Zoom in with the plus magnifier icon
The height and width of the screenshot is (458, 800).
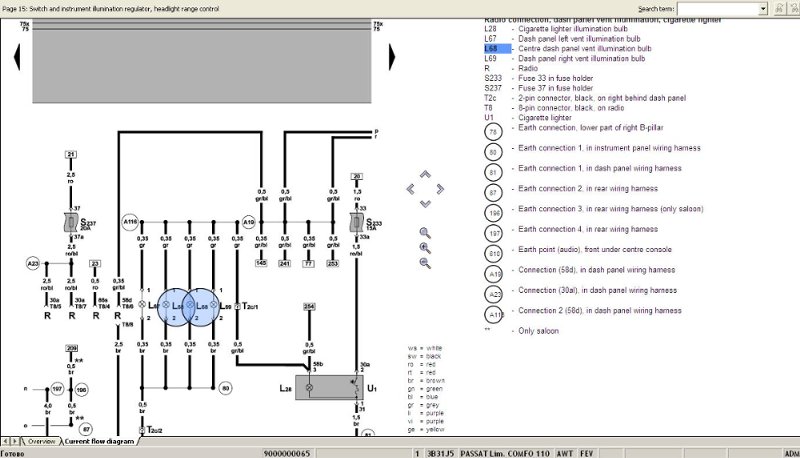click(424, 248)
